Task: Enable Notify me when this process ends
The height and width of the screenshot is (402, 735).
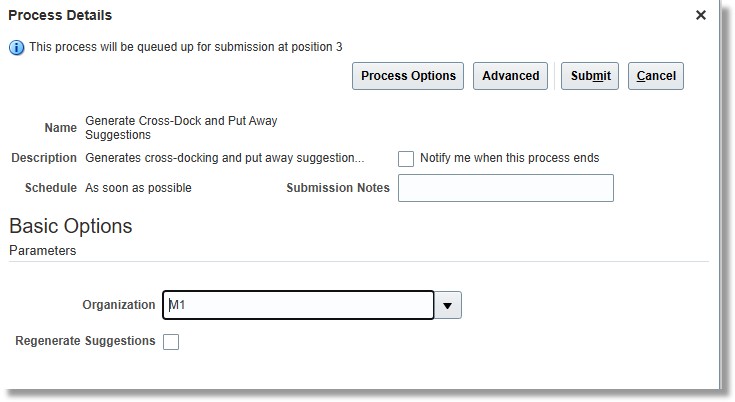Action: pos(406,159)
